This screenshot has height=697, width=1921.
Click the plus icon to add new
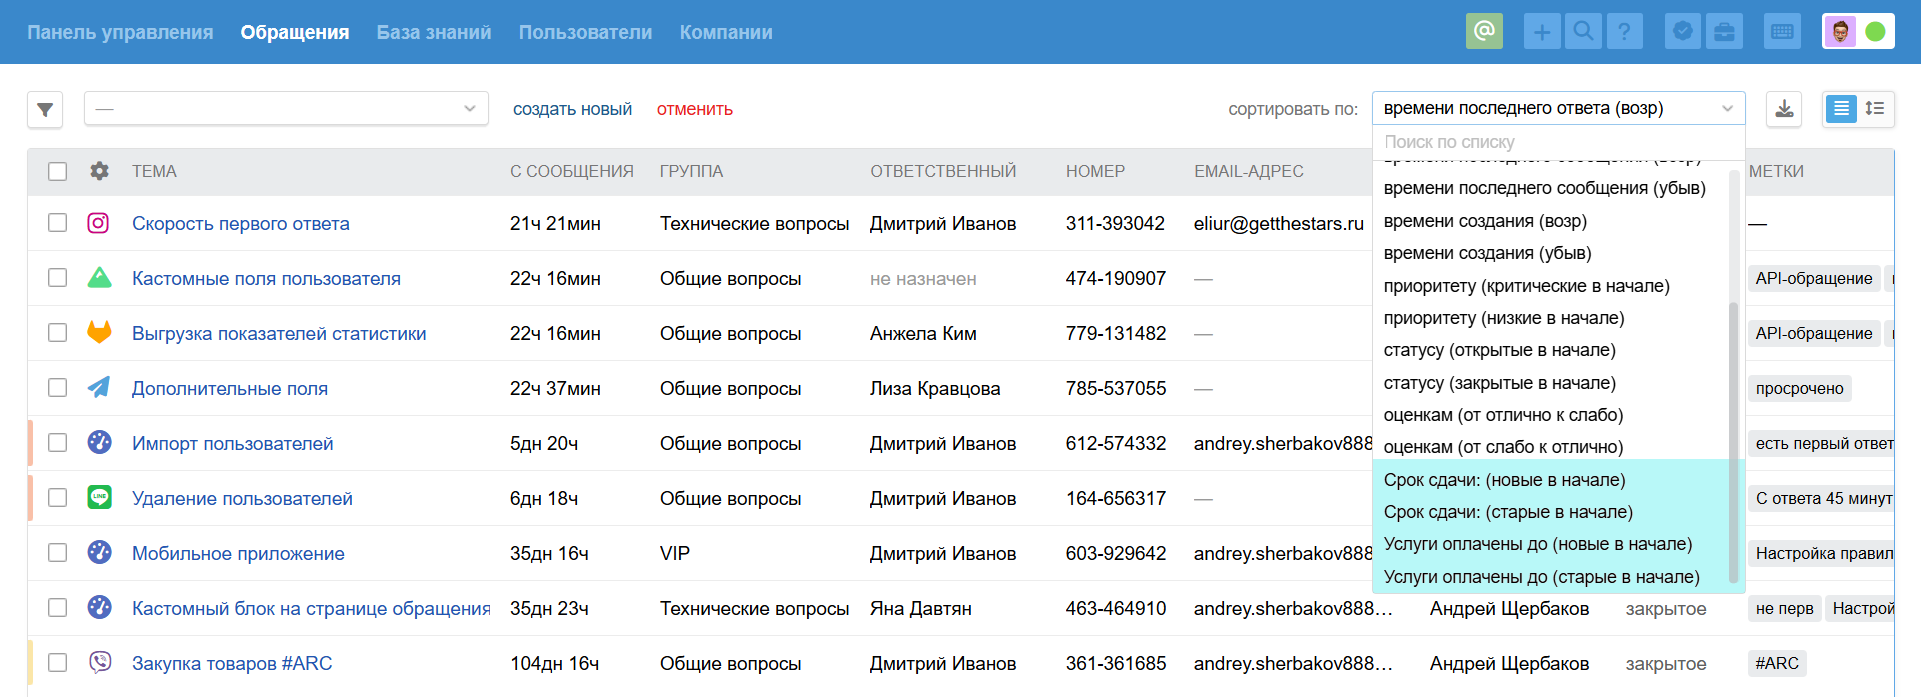[x=1542, y=31]
